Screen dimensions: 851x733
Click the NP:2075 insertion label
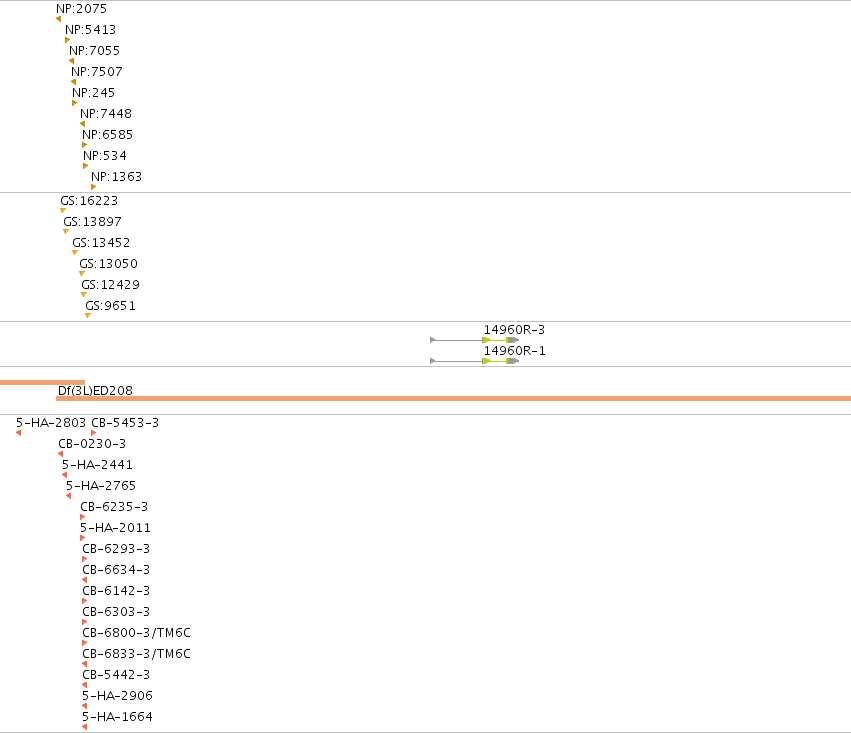(x=81, y=9)
